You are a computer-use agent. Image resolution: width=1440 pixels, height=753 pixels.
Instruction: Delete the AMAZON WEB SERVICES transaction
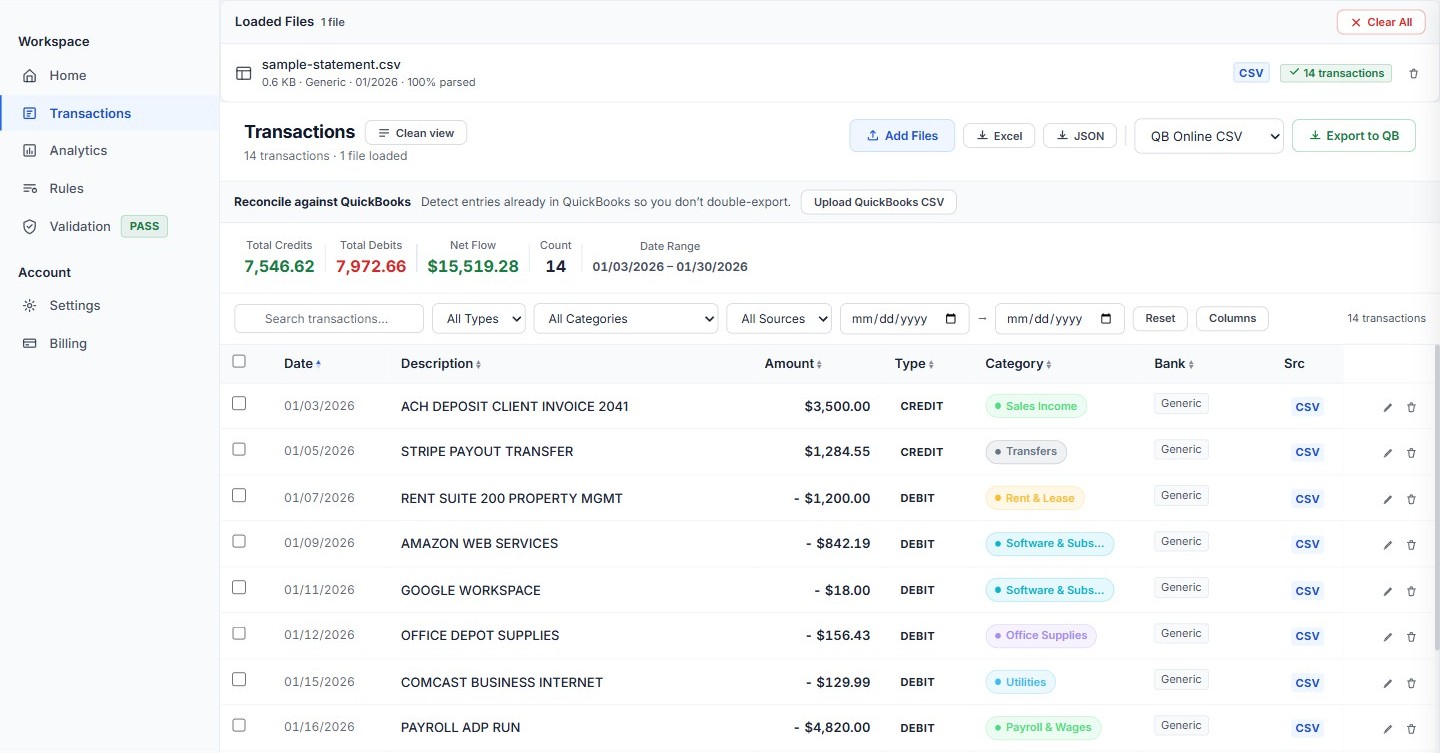pyautogui.click(x=1411, y=545)
